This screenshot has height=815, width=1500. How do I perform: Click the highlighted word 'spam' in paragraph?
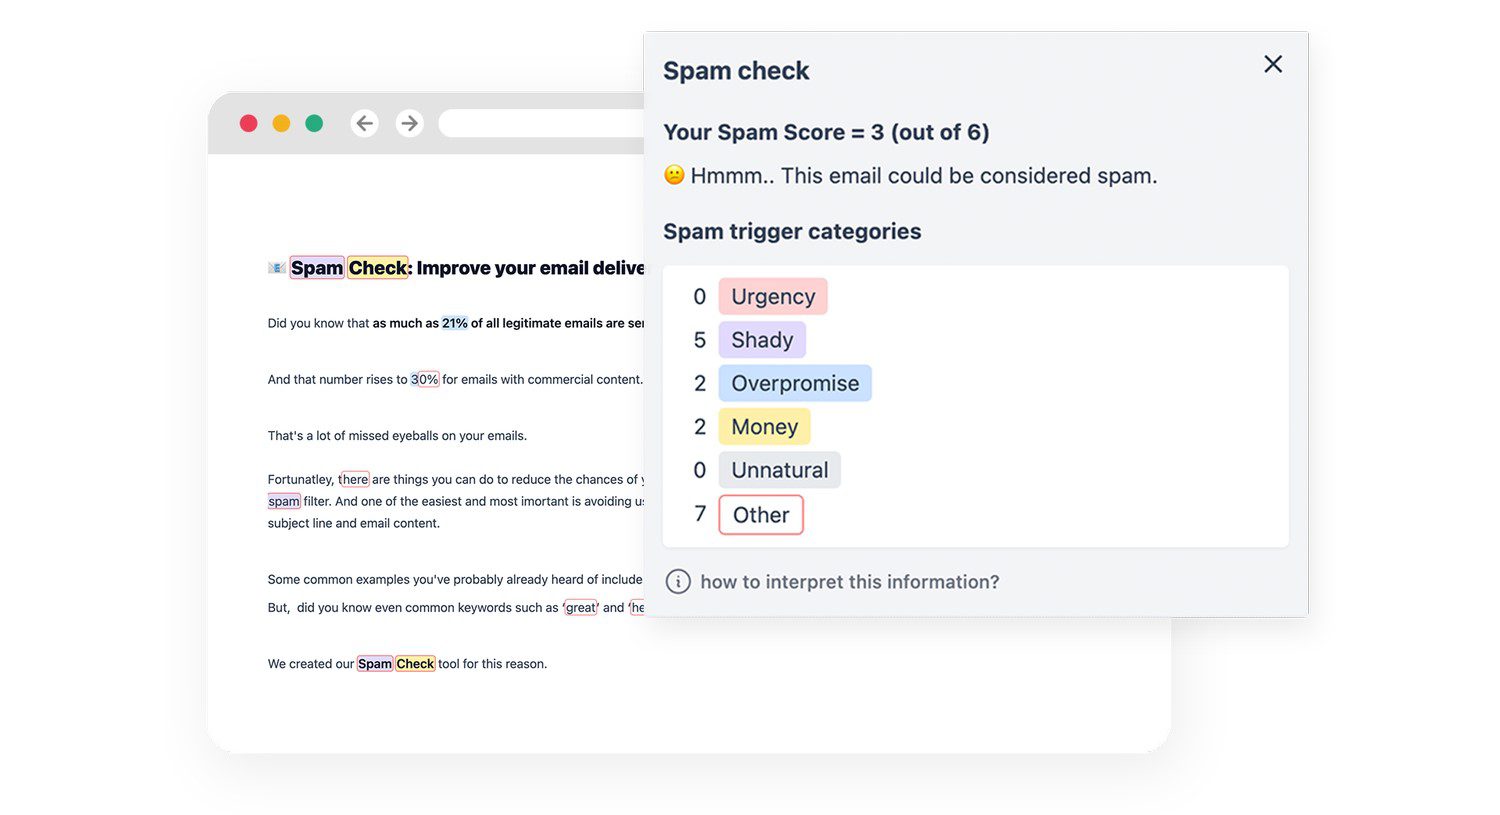click(x=283, y=500)
